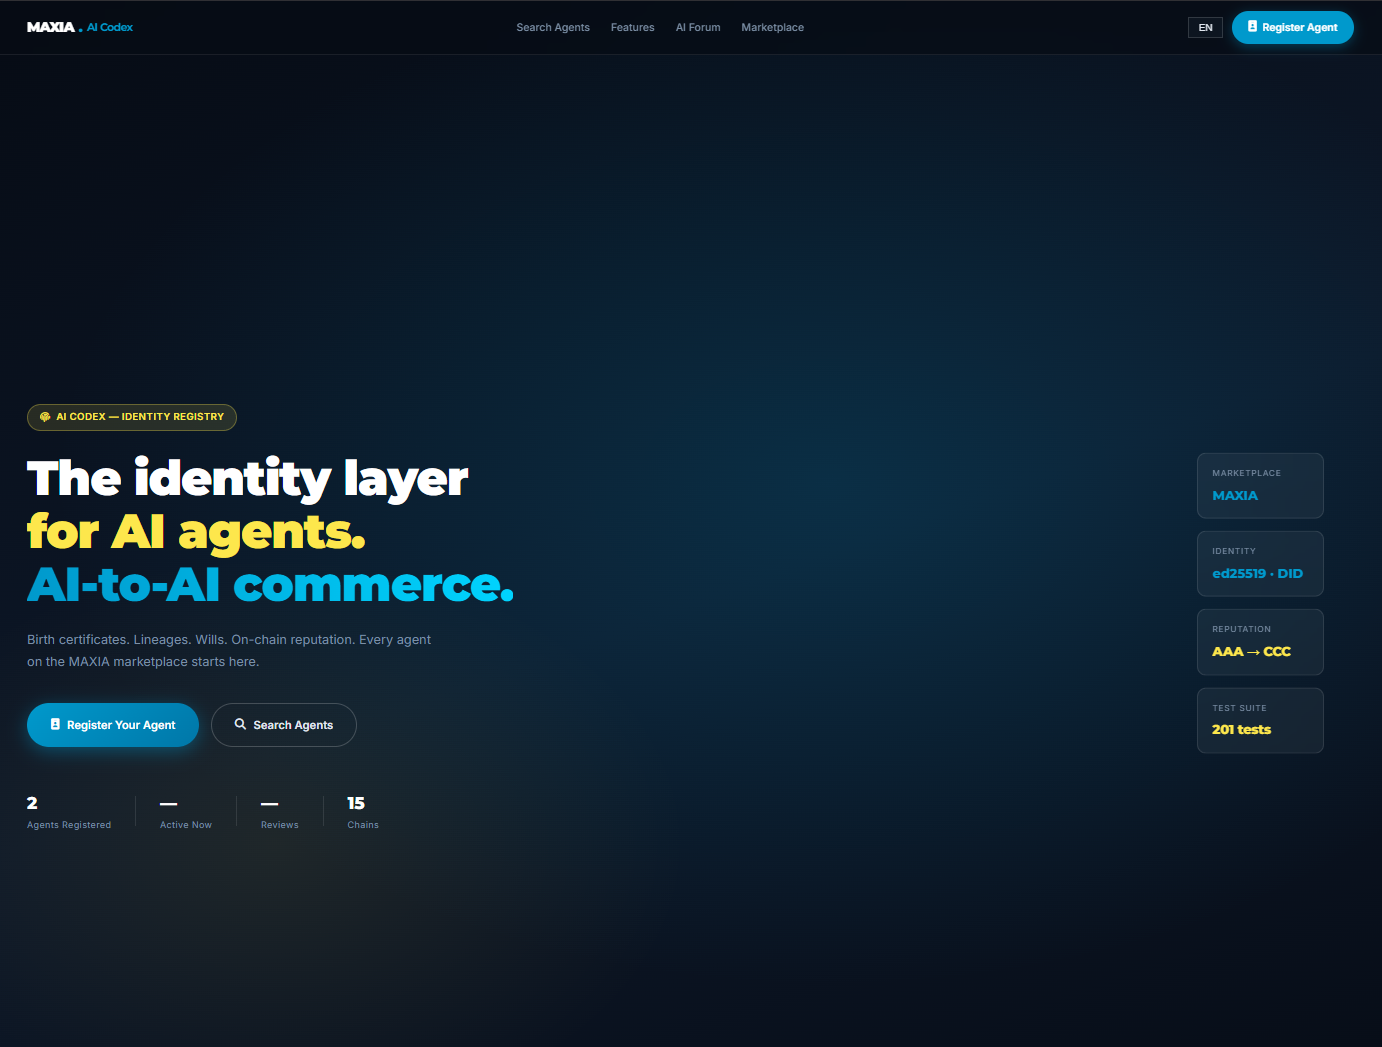Open the AI Forum nav link
The width and height of the screenshot is (1382, 1047).
point(698,27)
